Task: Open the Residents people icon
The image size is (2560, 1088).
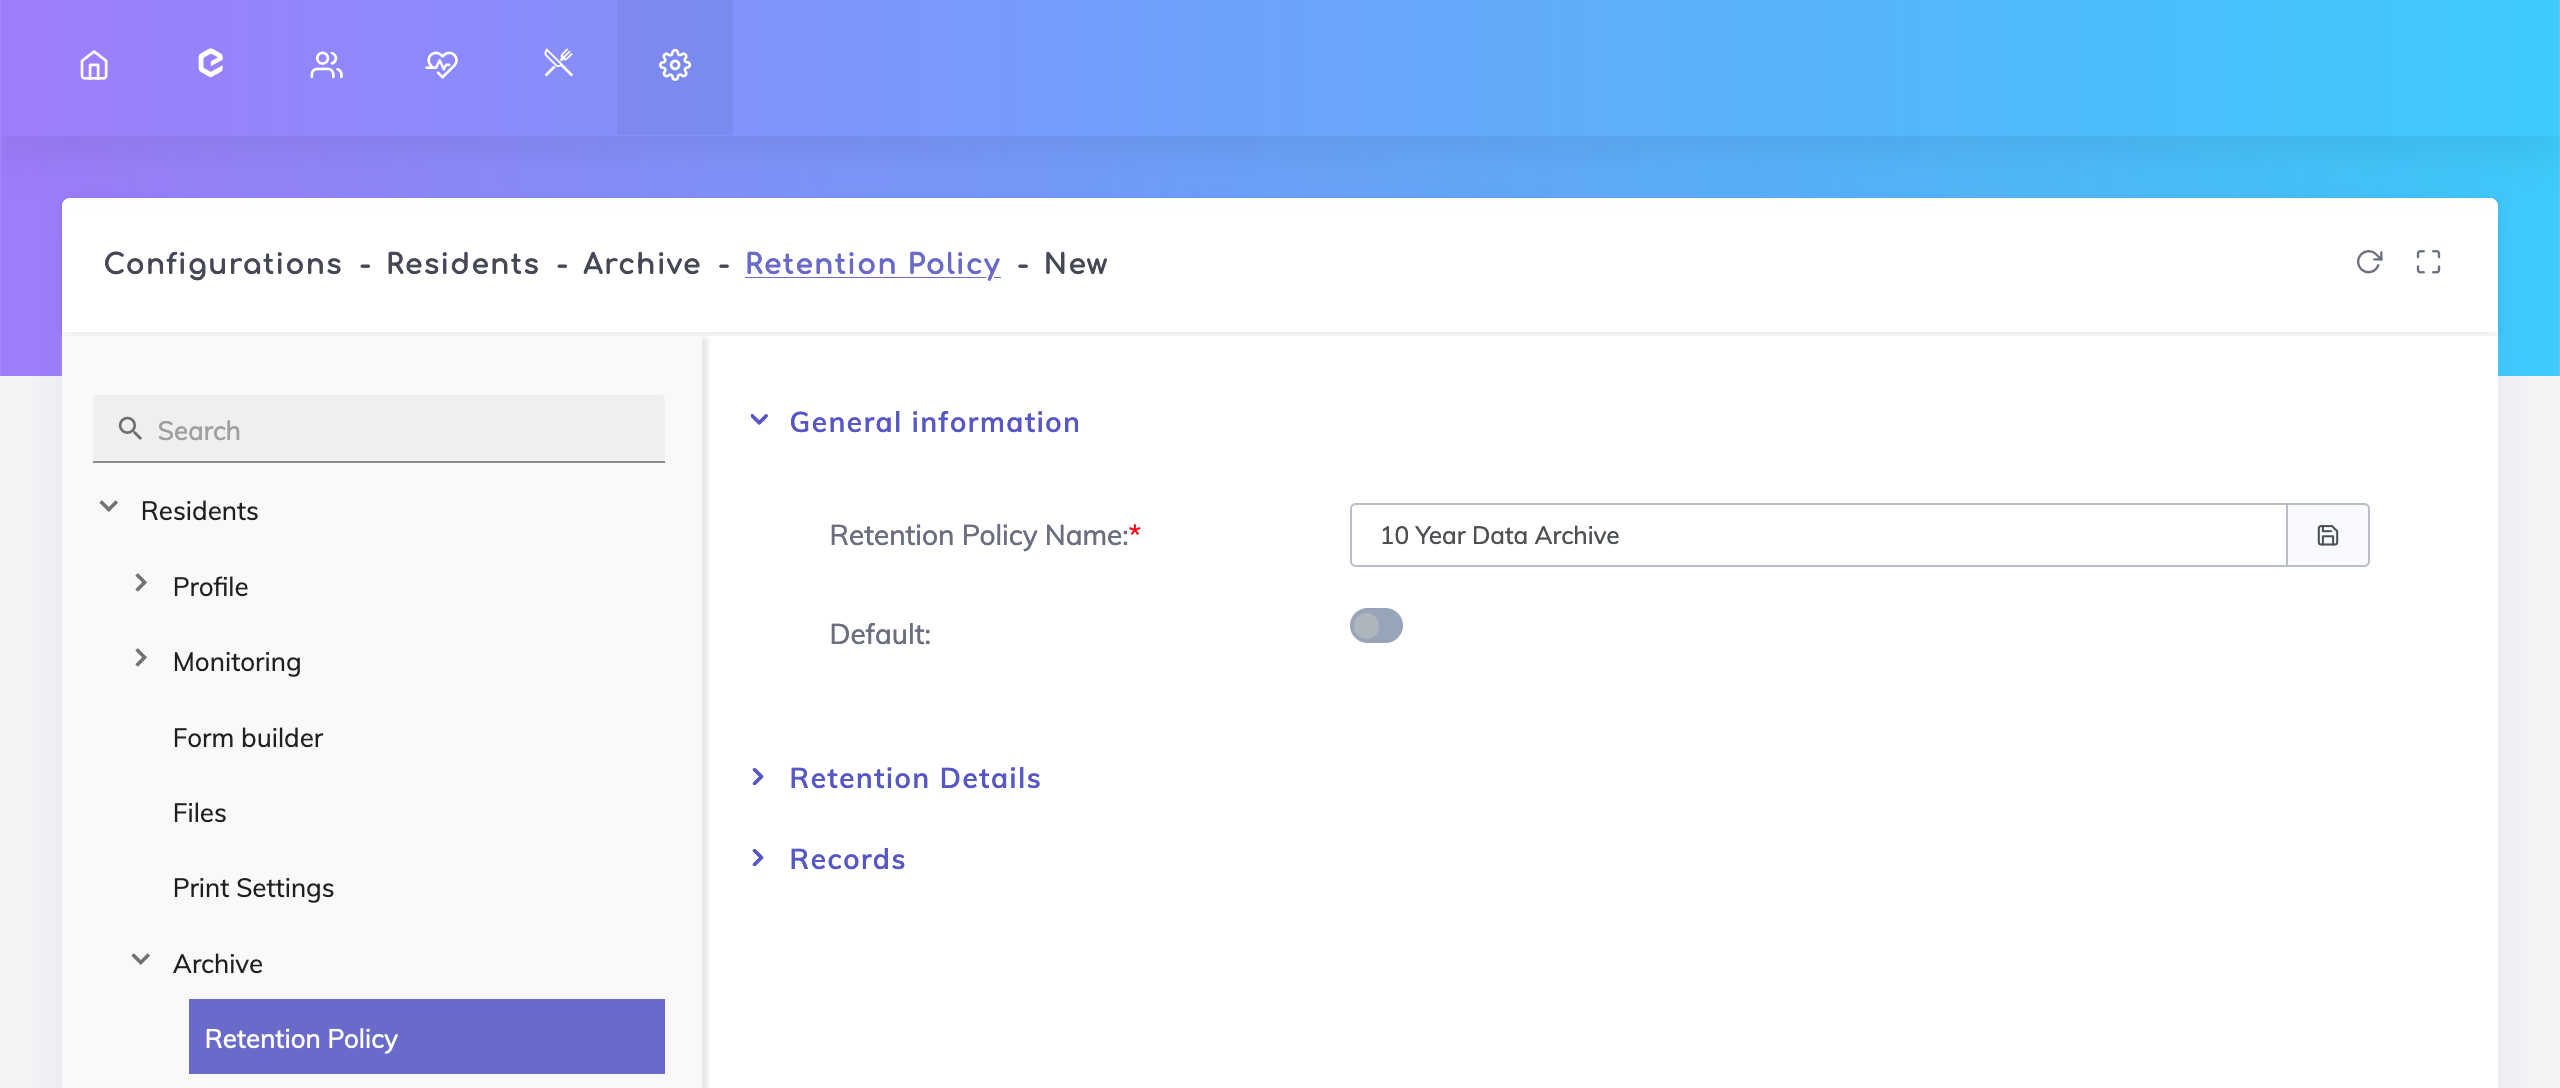Action: pyautogui.click(x=326, y=66)
